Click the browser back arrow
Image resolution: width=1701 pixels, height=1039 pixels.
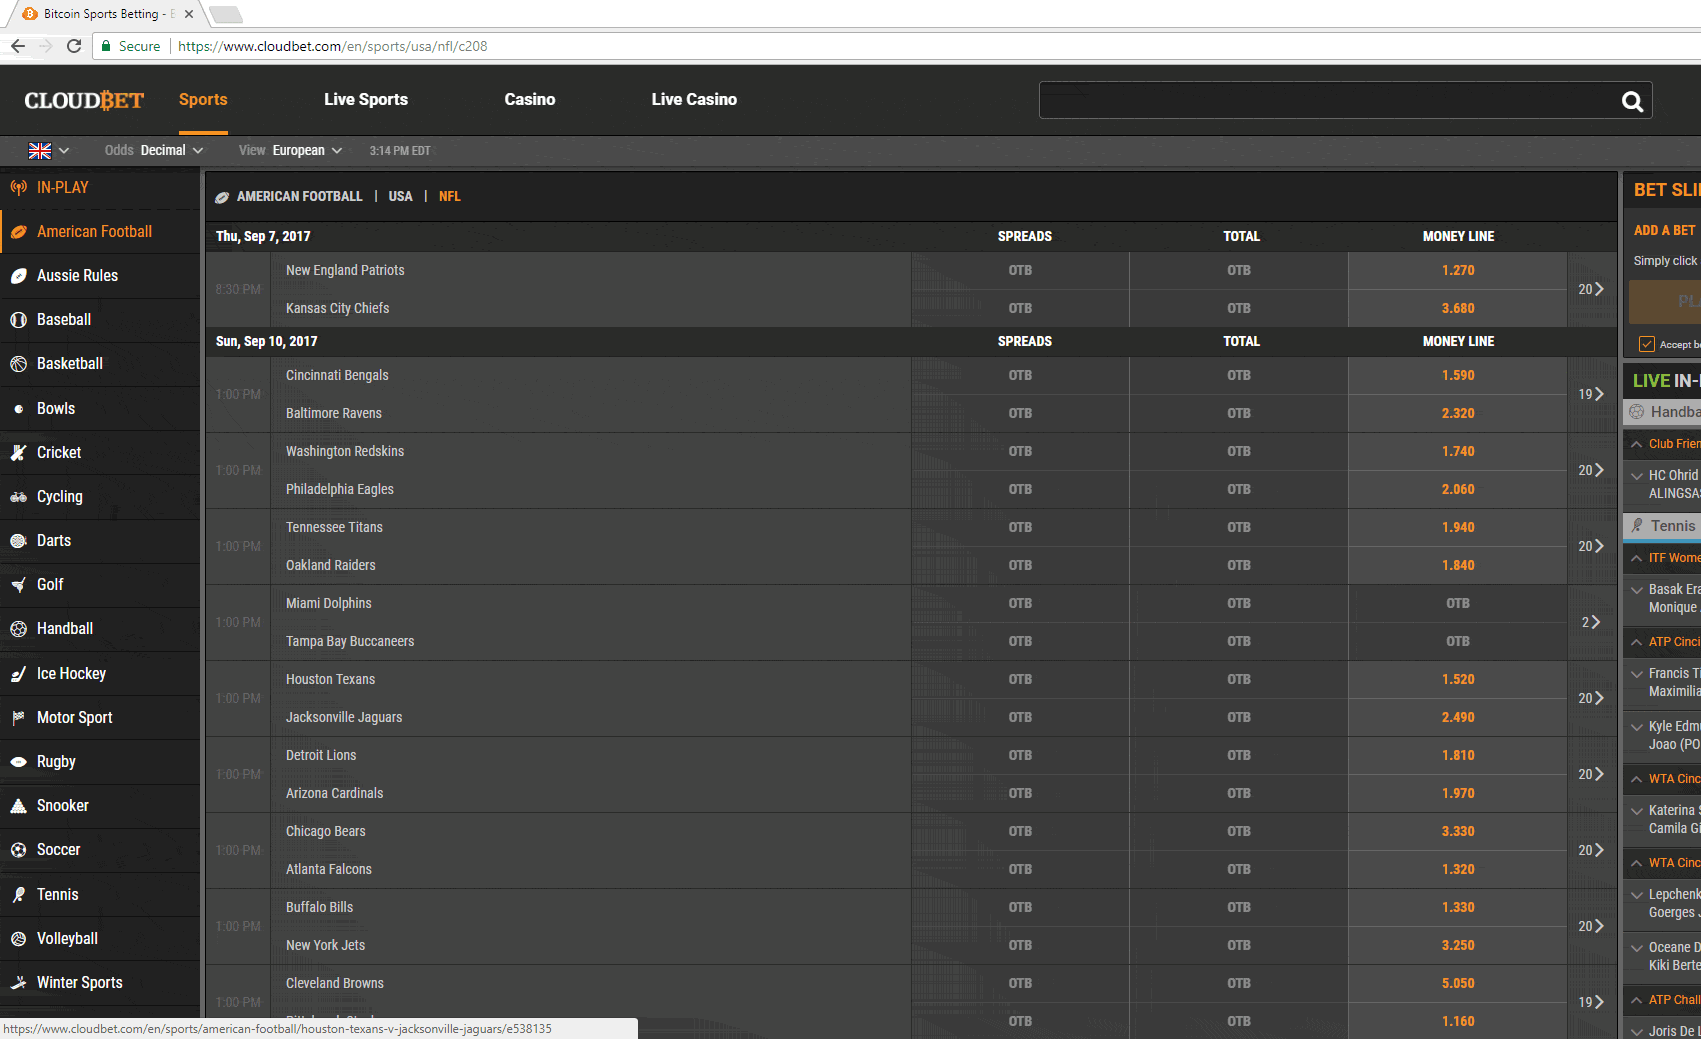pos(17,46)
